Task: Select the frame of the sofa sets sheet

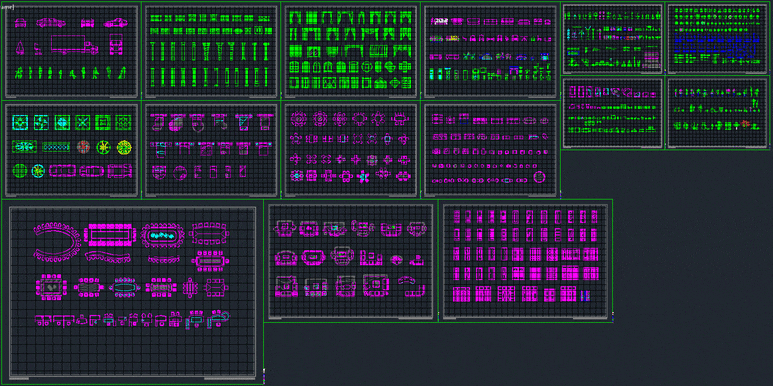Action: pyautogui.click(x=351, y=261)
